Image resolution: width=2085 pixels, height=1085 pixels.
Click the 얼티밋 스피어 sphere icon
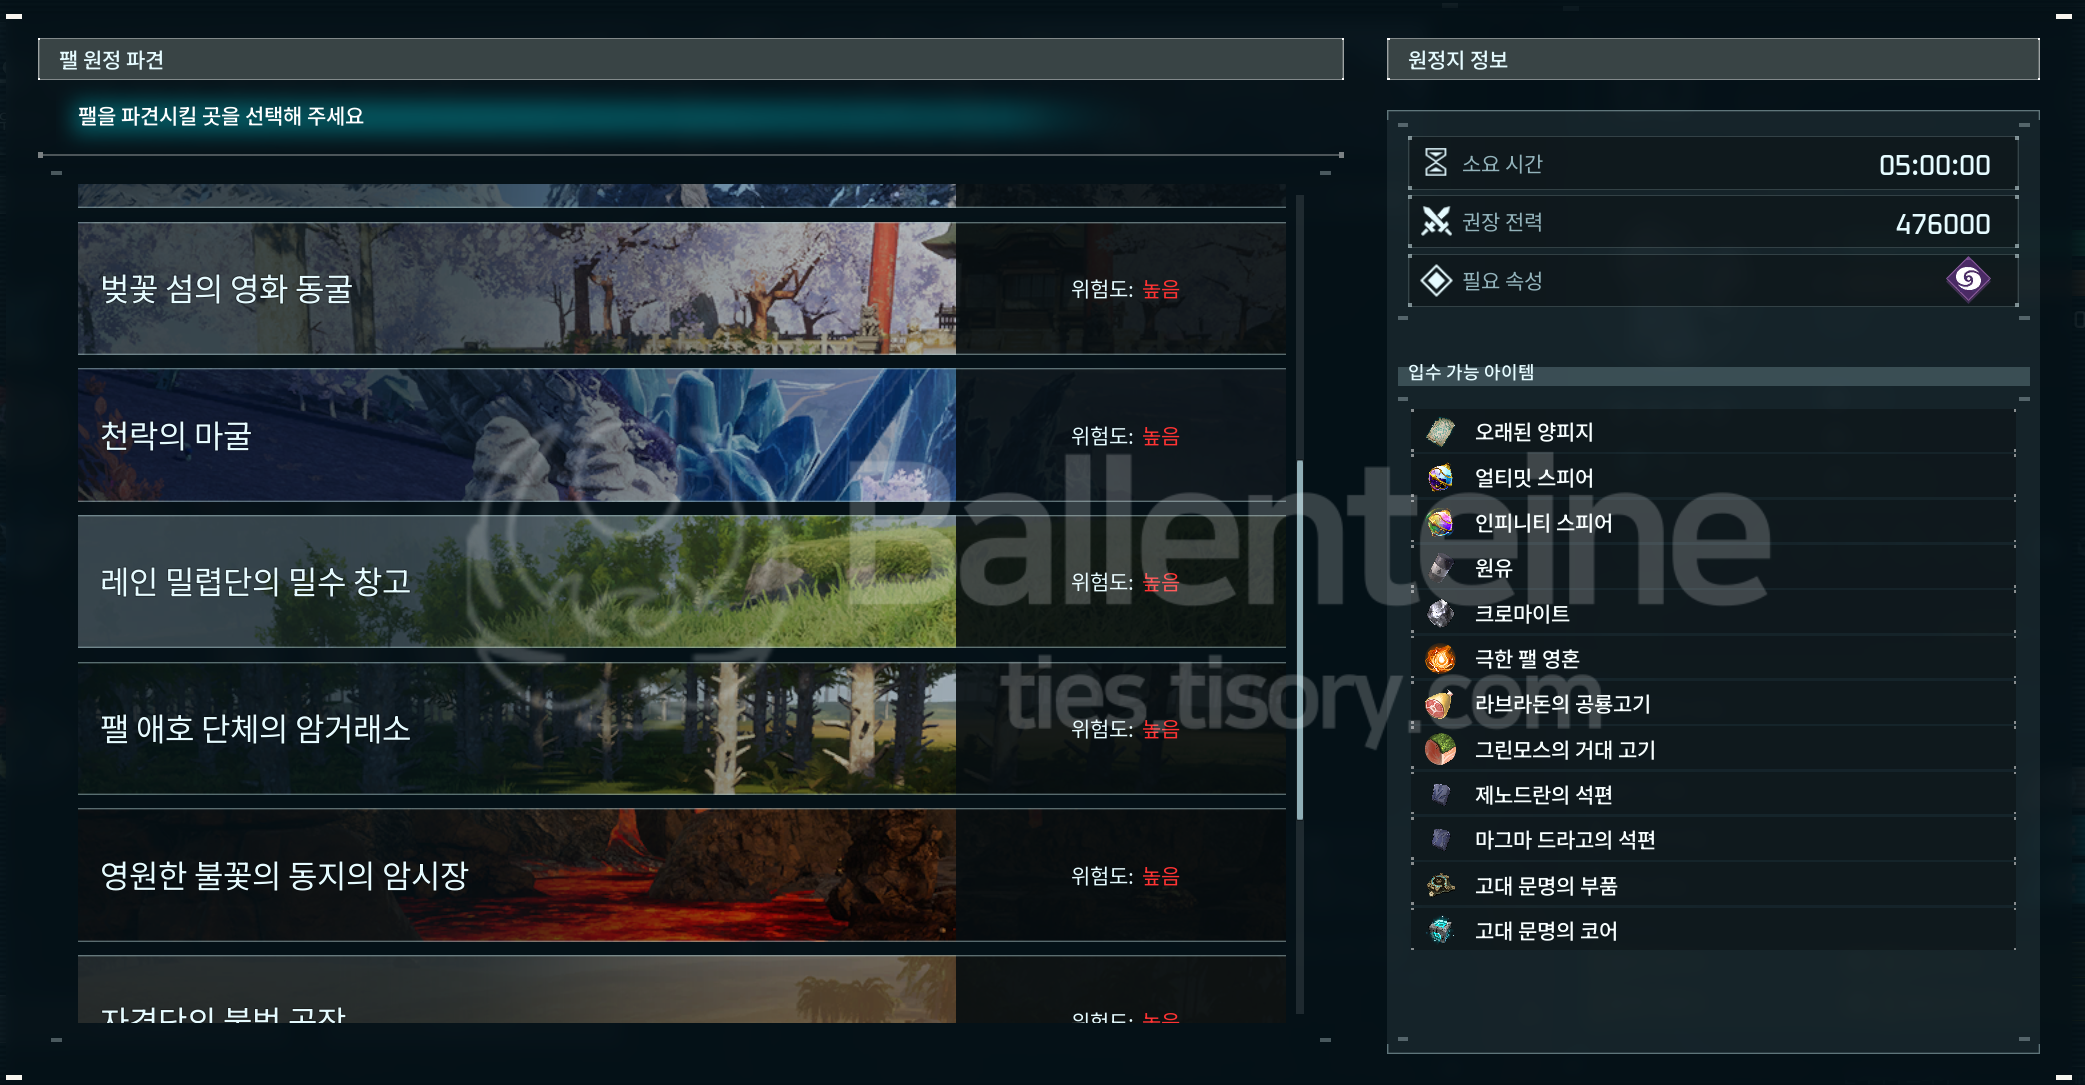tap(1440, 478)
